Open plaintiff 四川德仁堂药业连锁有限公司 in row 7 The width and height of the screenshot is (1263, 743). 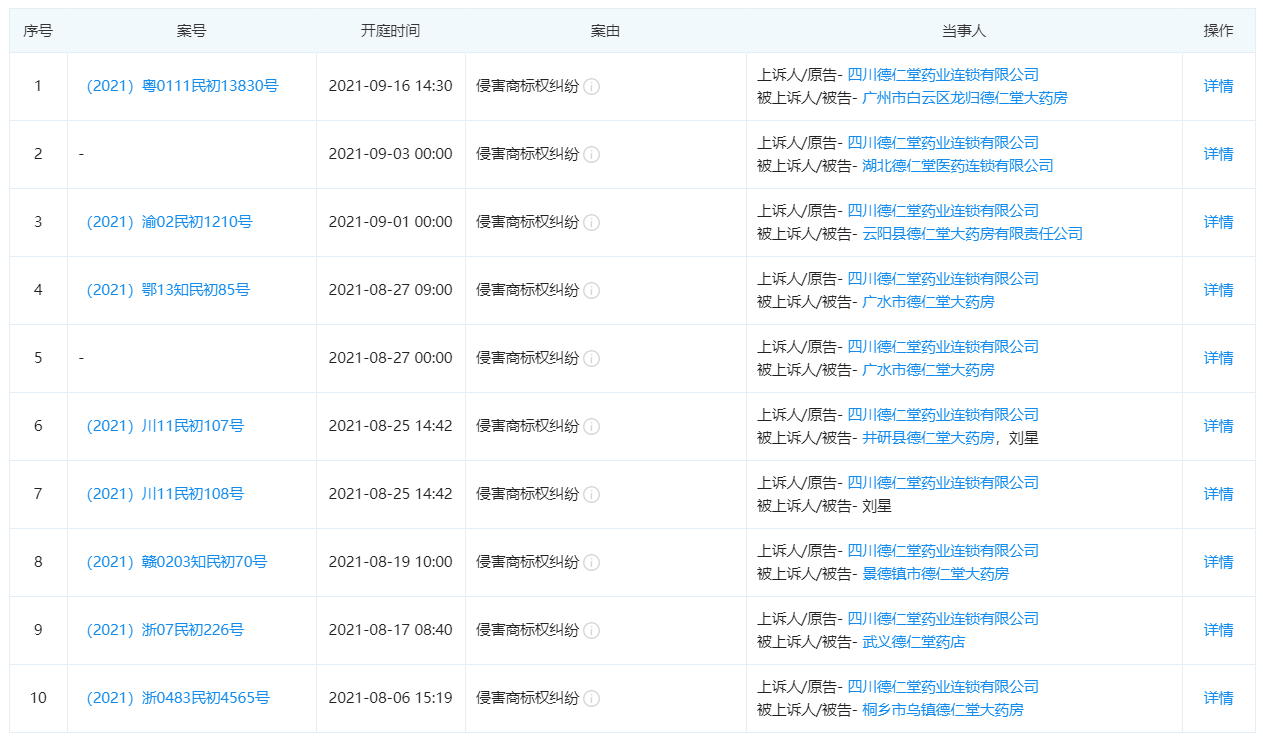coord(943,482)
